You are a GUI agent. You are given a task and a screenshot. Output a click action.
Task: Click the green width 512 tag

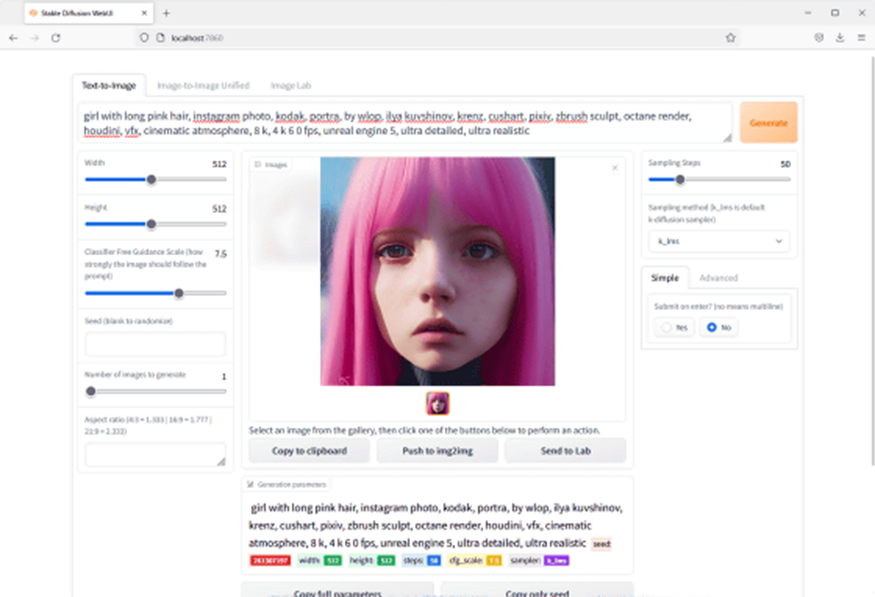[333, 560]
